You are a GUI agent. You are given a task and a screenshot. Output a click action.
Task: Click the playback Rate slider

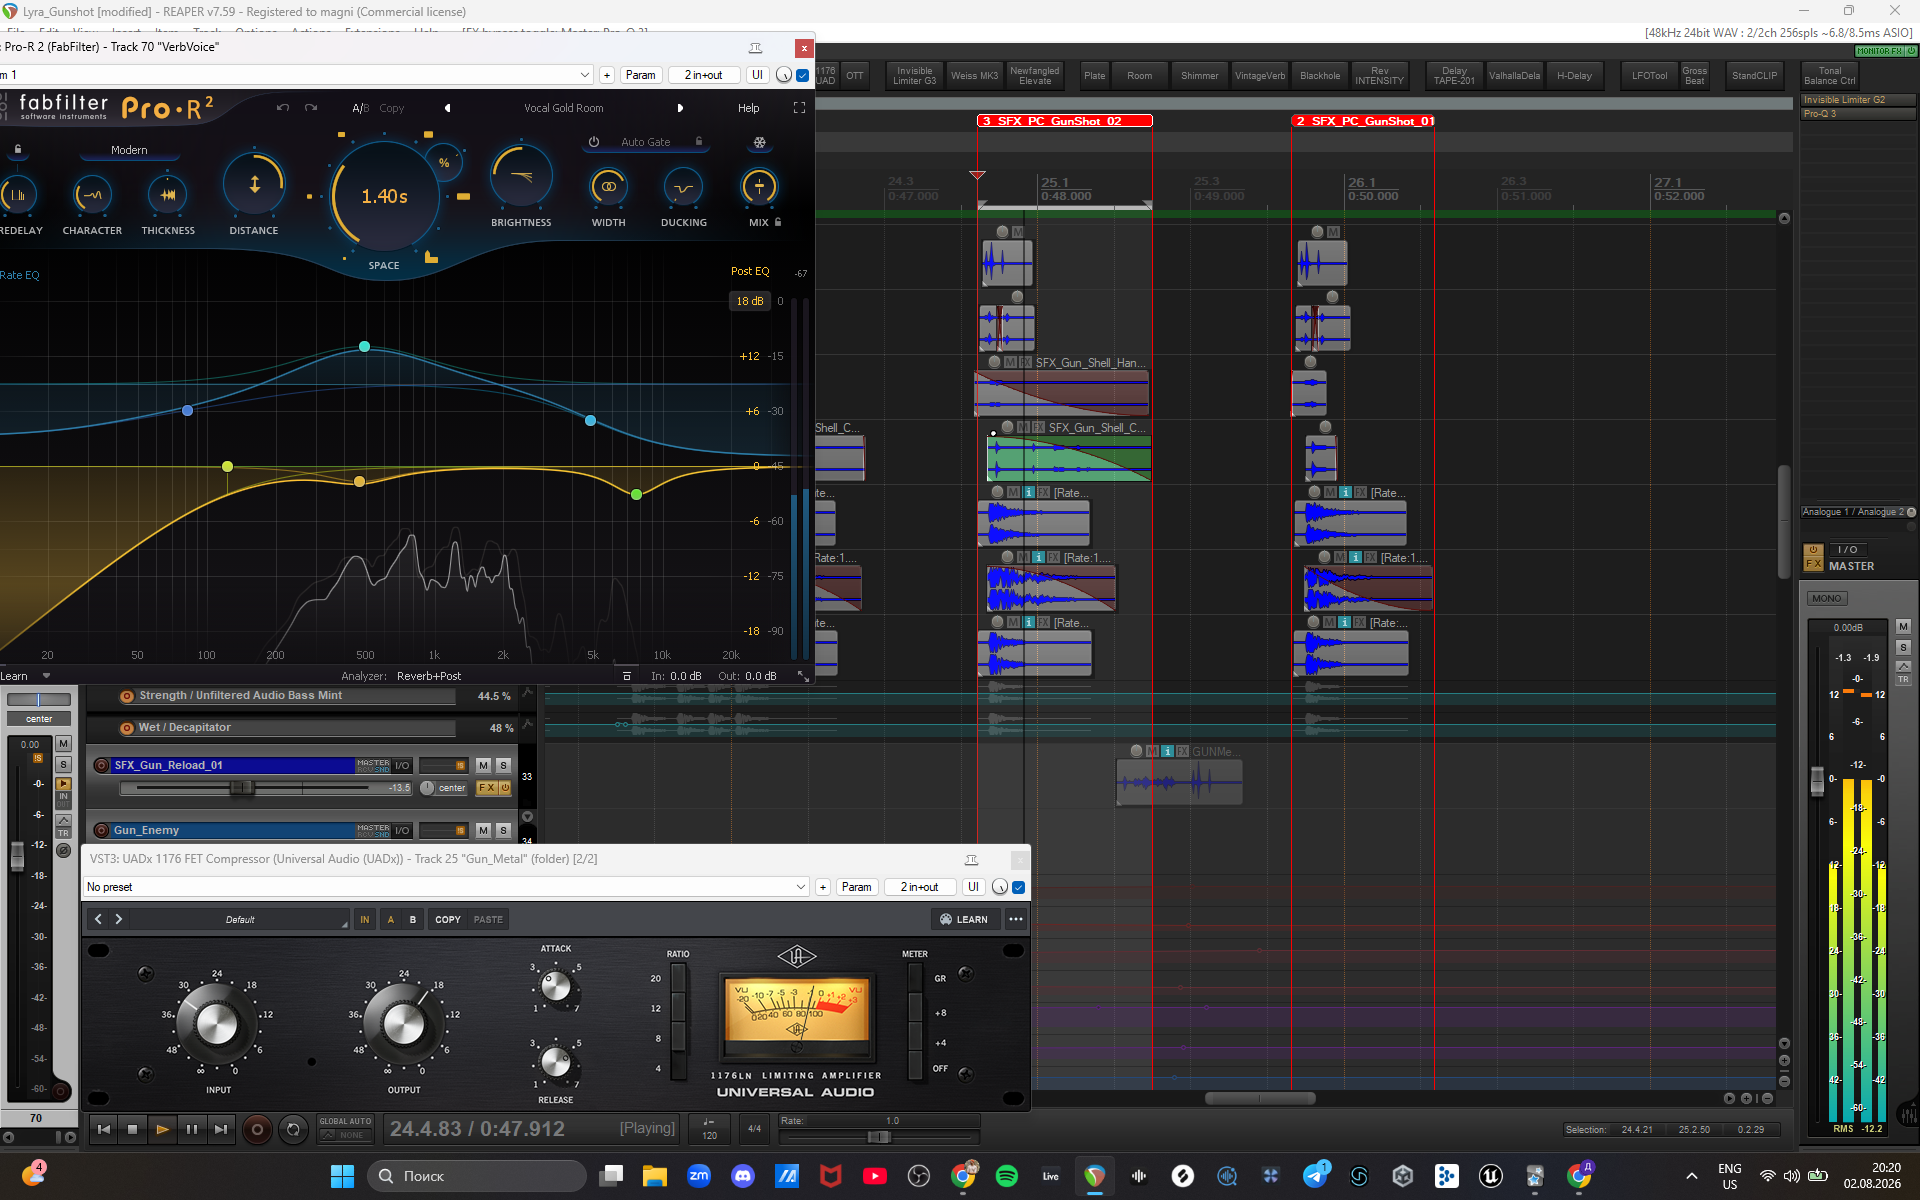pos(879,1137)
